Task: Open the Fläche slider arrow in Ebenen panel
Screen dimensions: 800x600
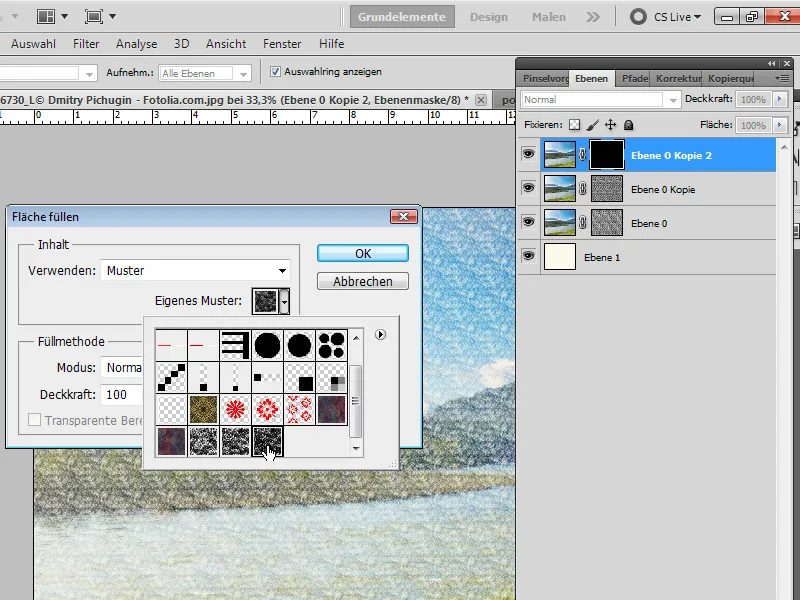Action: (x=779, y=125)
